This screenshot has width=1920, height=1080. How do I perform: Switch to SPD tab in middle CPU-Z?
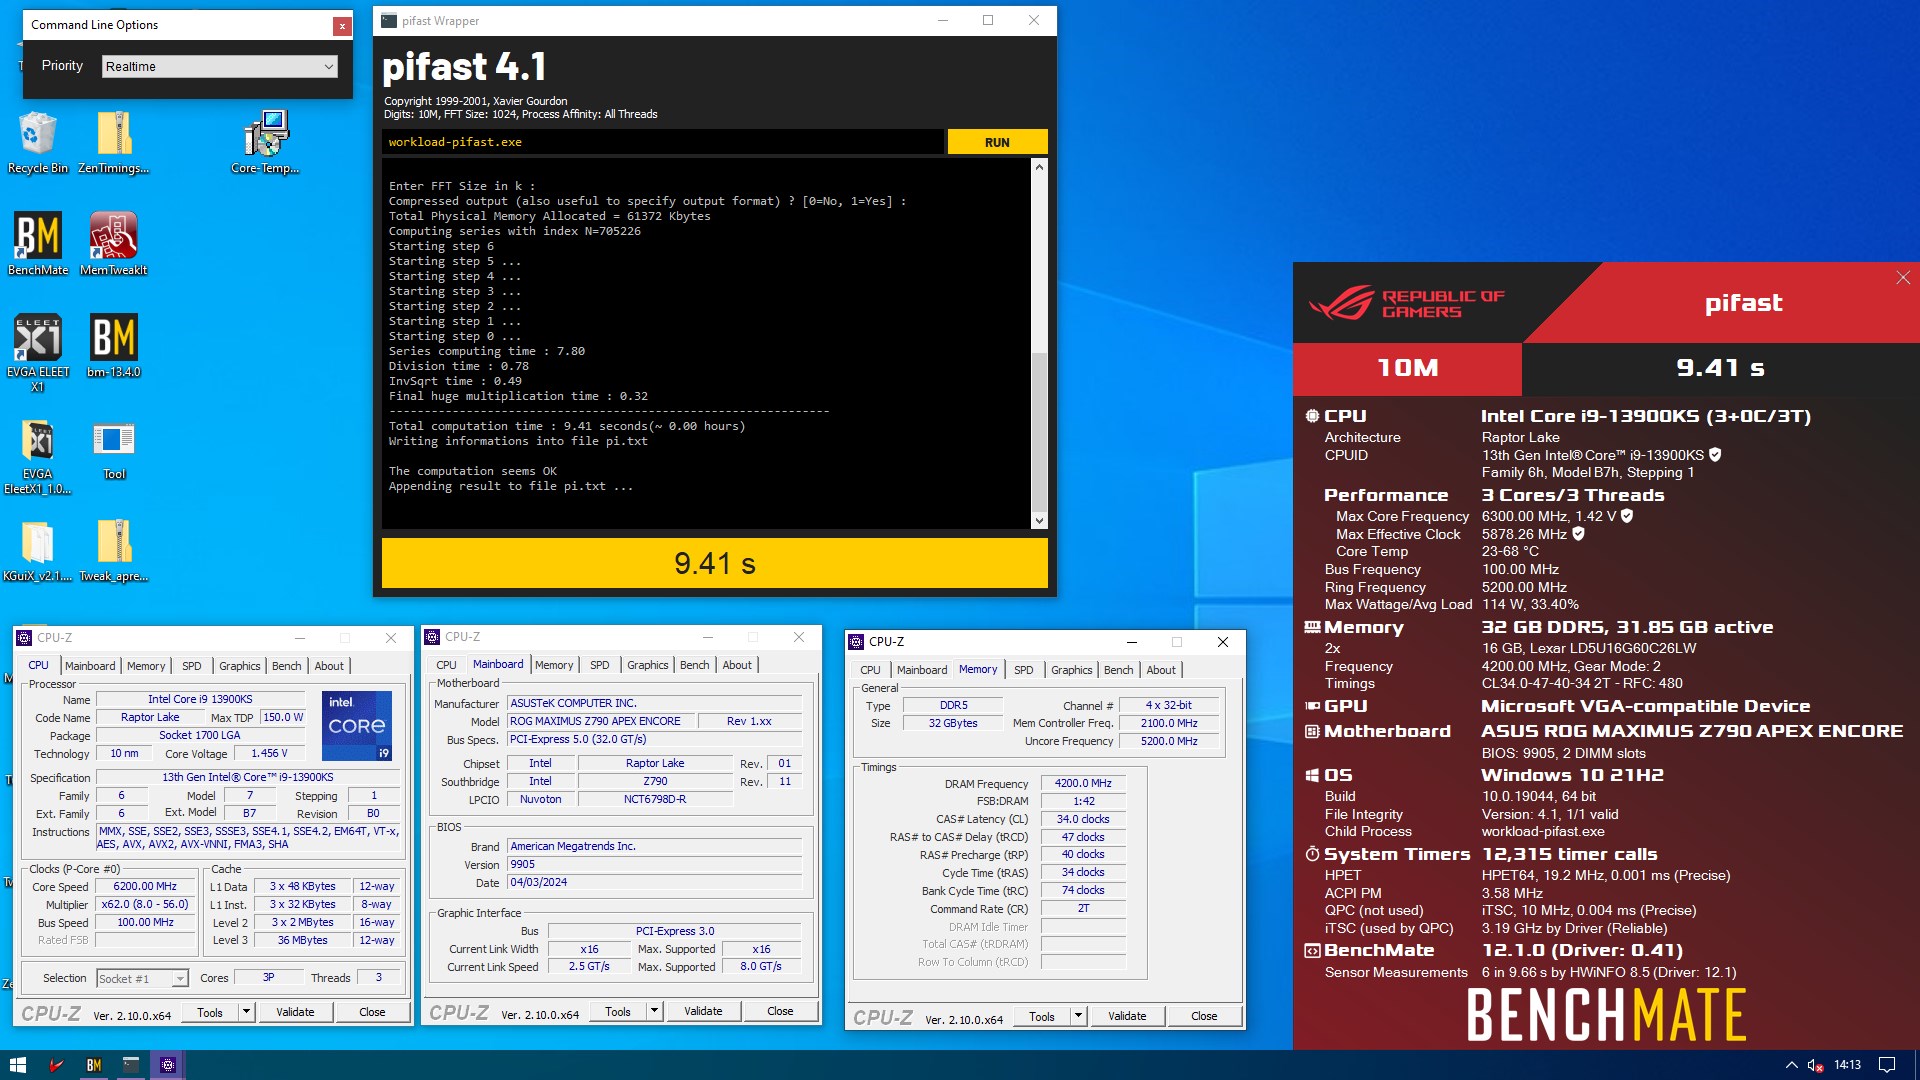pyautogui.click(x=599, y=665)
